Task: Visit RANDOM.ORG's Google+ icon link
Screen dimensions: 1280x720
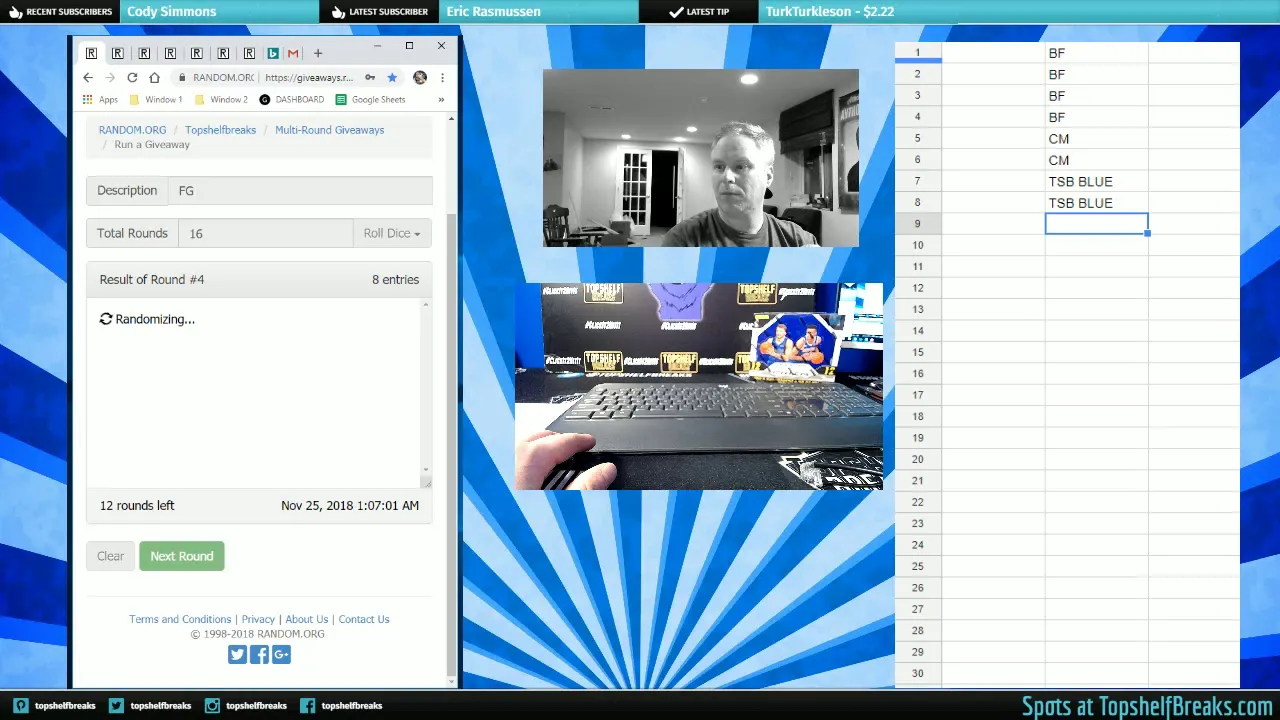Action: 281,654
